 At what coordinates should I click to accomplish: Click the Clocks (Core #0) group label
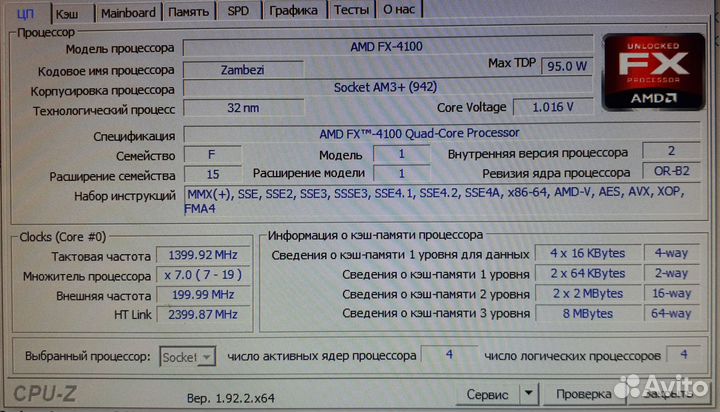tap(62, 237)
